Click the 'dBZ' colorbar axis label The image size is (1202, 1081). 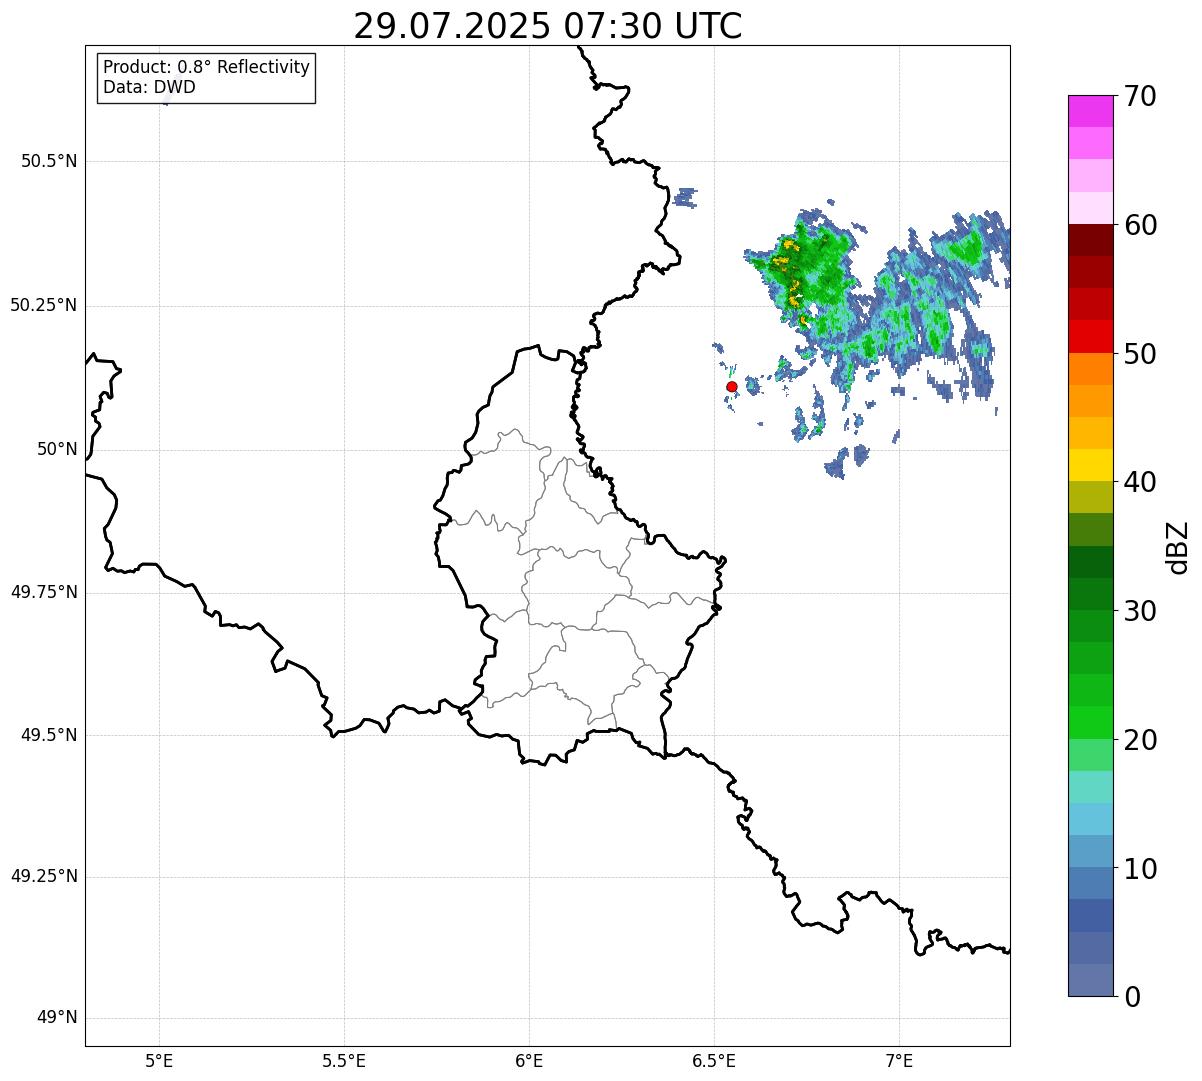point(1178,547)
